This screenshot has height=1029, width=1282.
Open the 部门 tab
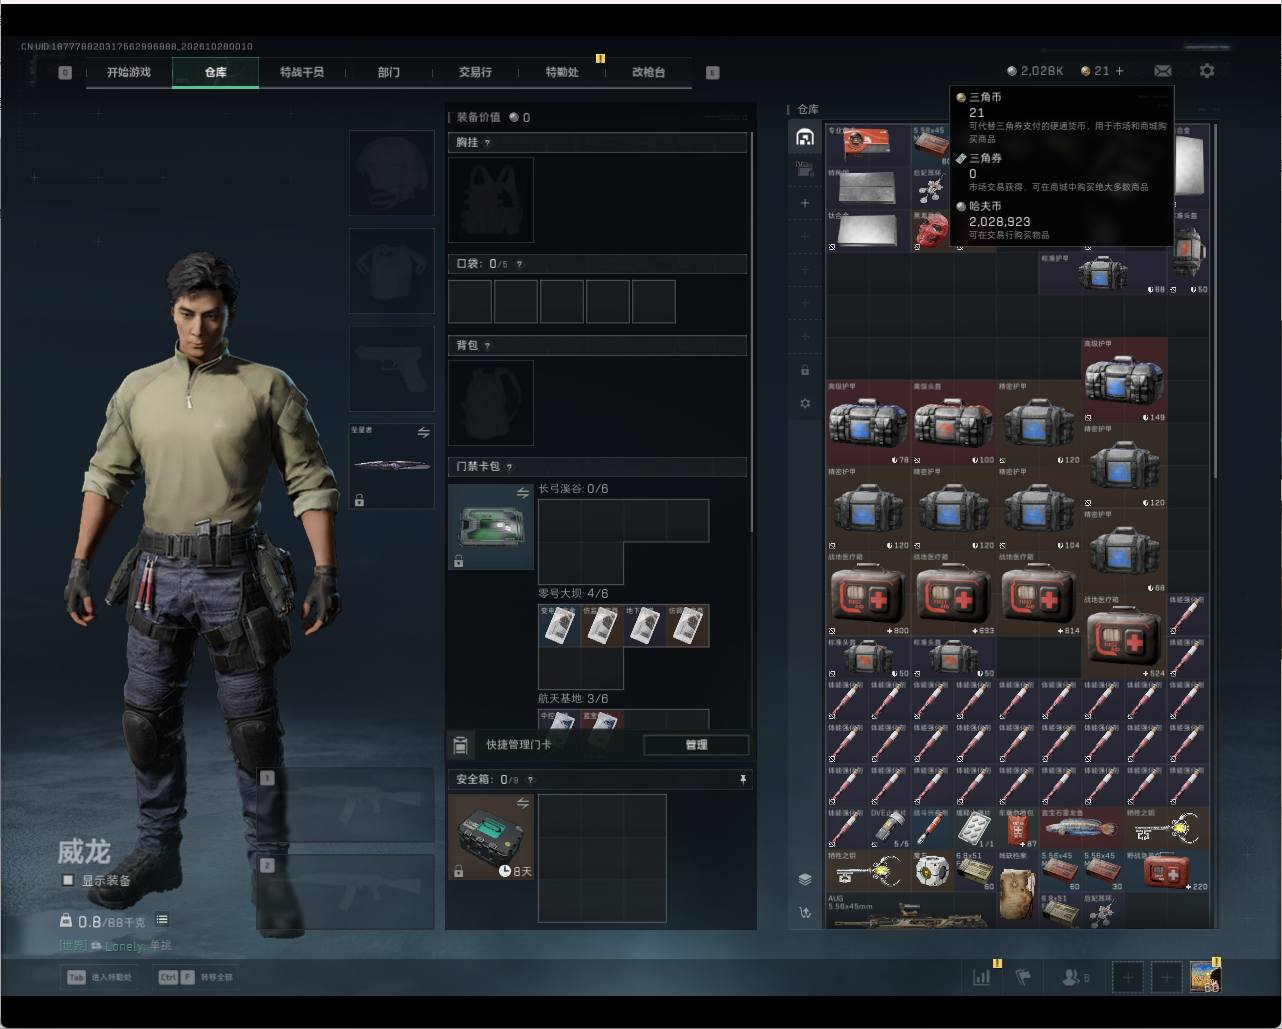point(389,72)
